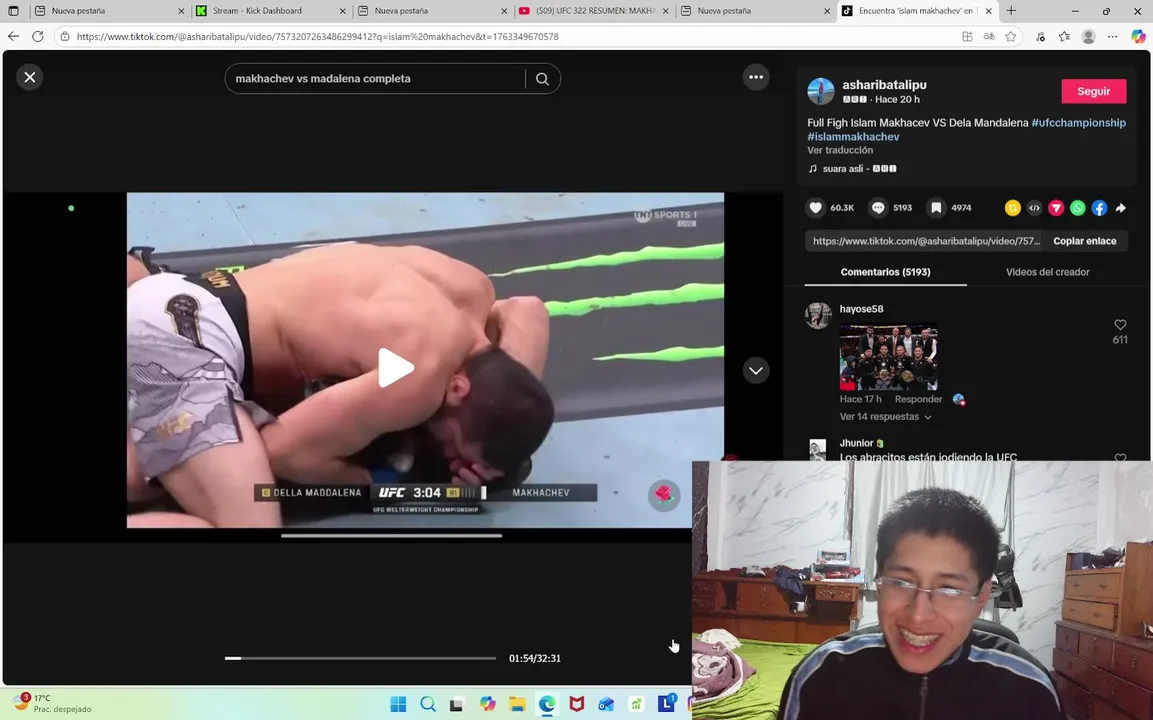This screenshot has height=720, width=1153.
Task: Click the browser back arrow
Action: tap(13, 37)
